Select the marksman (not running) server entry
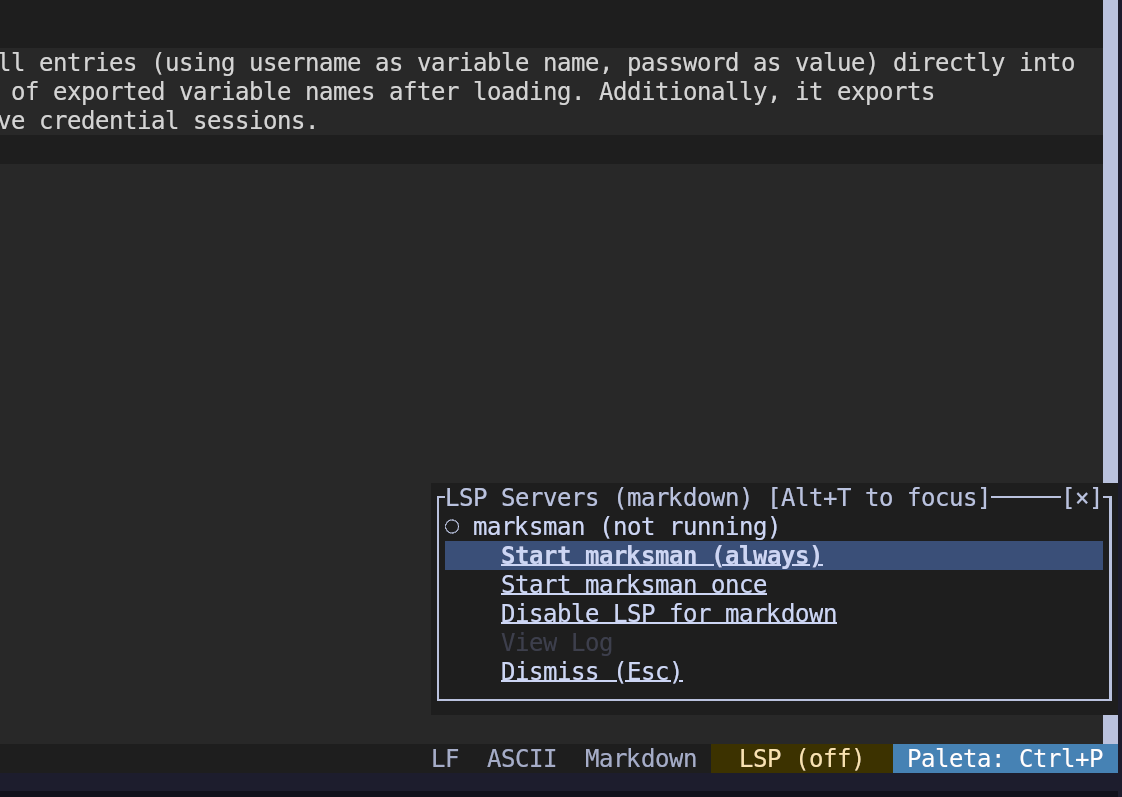The image size is (1122, 797). [625, 527]
